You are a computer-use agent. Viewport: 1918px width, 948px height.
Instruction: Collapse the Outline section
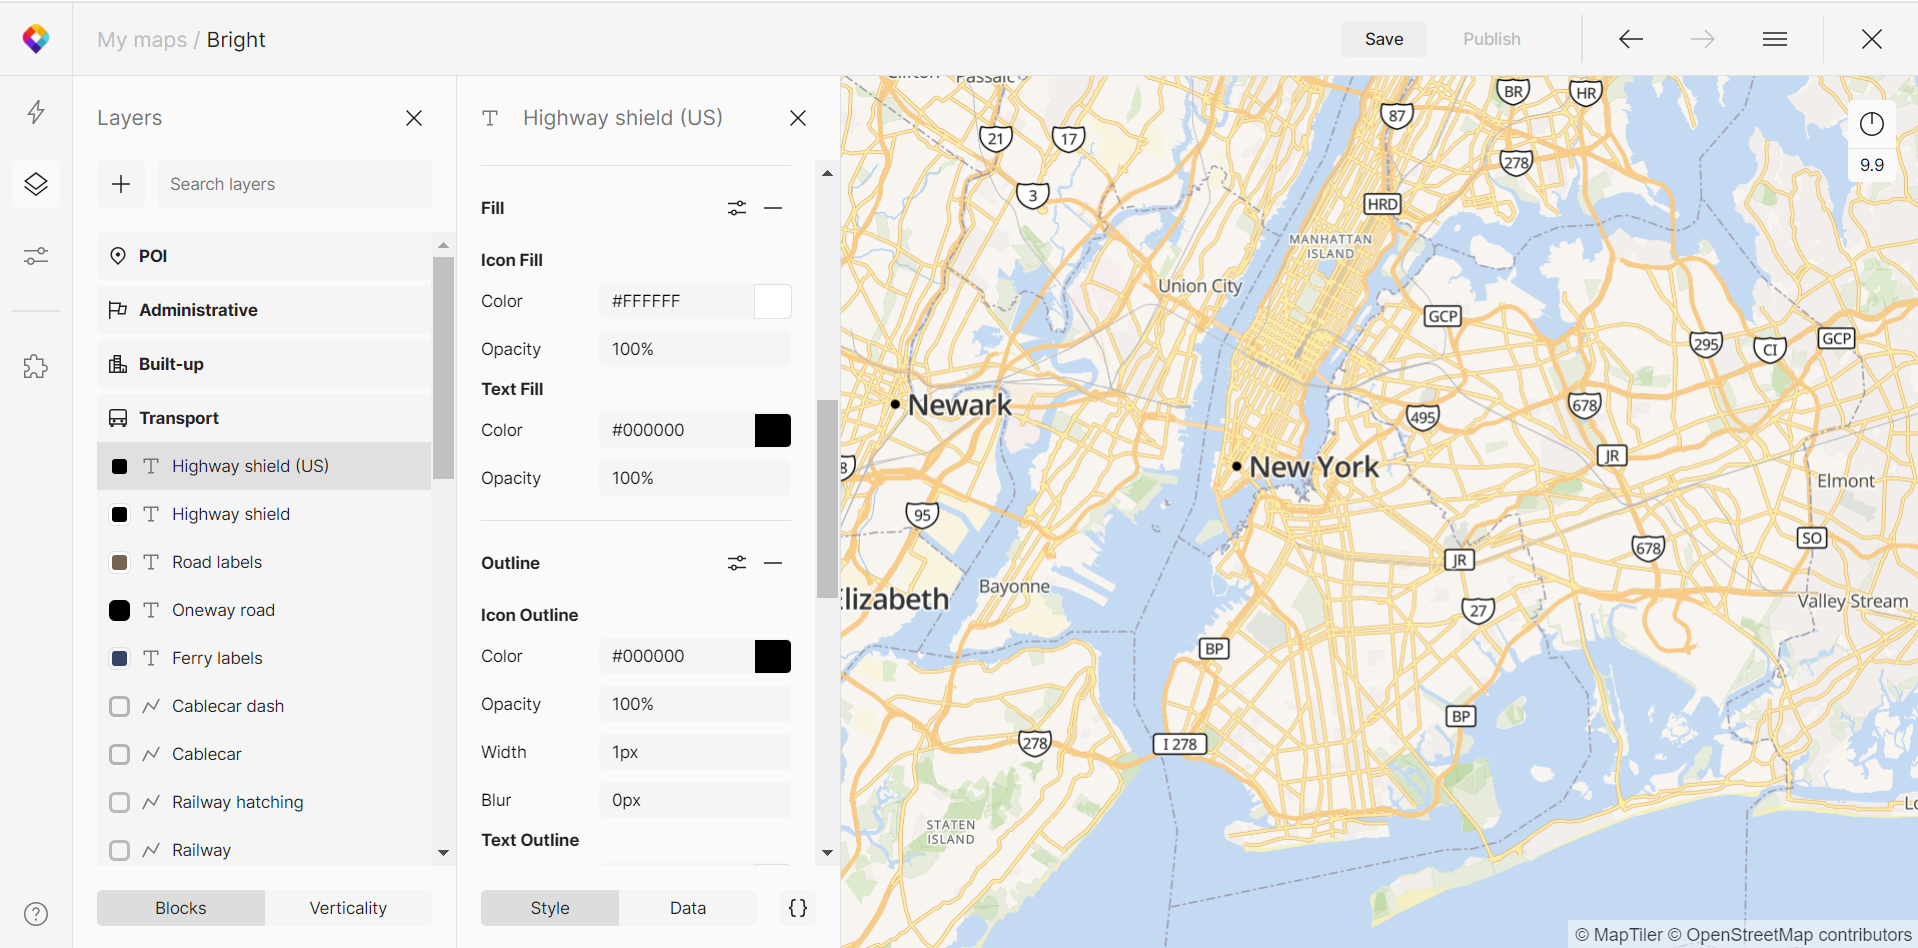tap(773, 563)
